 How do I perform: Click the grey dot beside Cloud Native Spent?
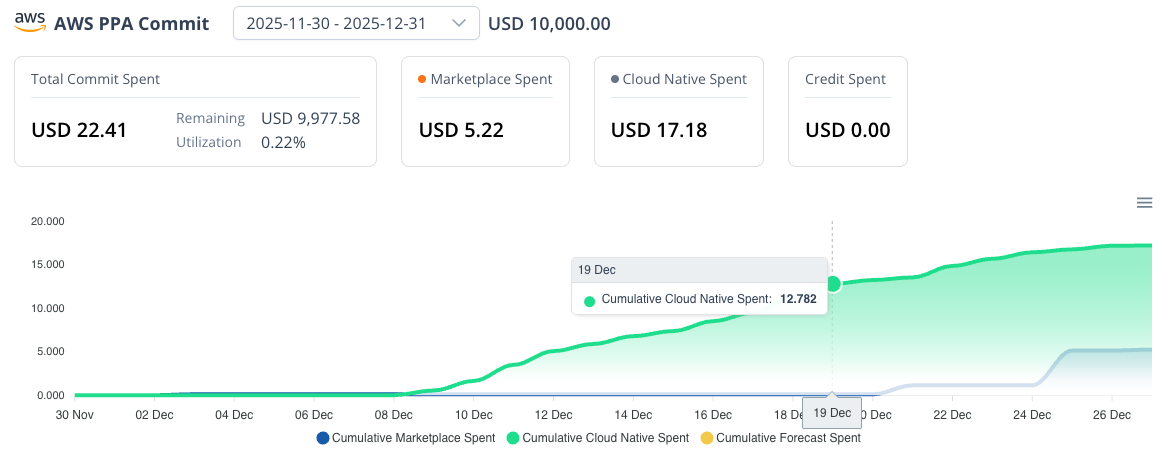tap(614, 79)
